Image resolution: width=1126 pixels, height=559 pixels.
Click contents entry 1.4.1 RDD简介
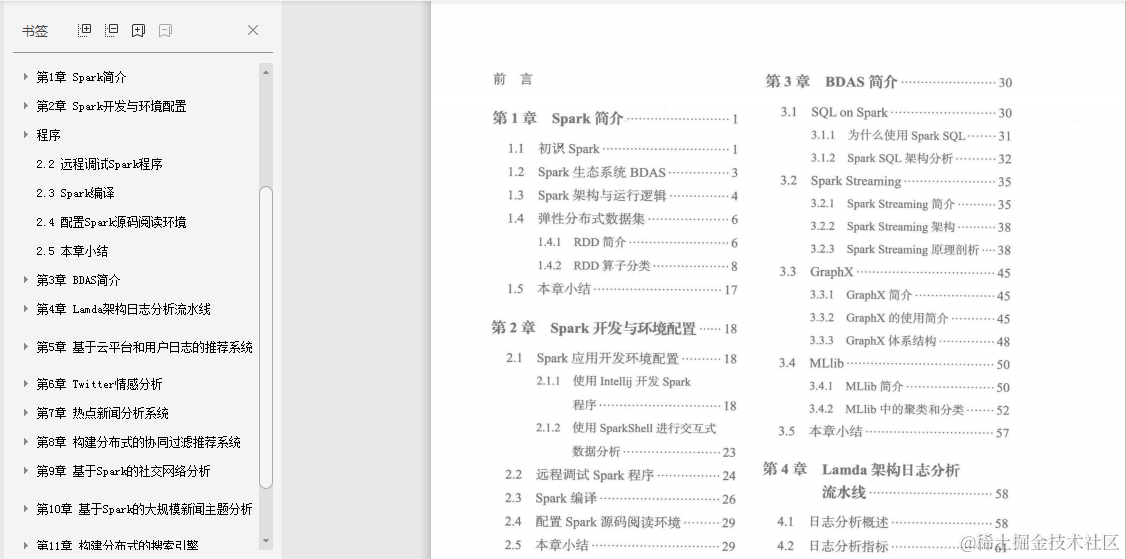582,242
